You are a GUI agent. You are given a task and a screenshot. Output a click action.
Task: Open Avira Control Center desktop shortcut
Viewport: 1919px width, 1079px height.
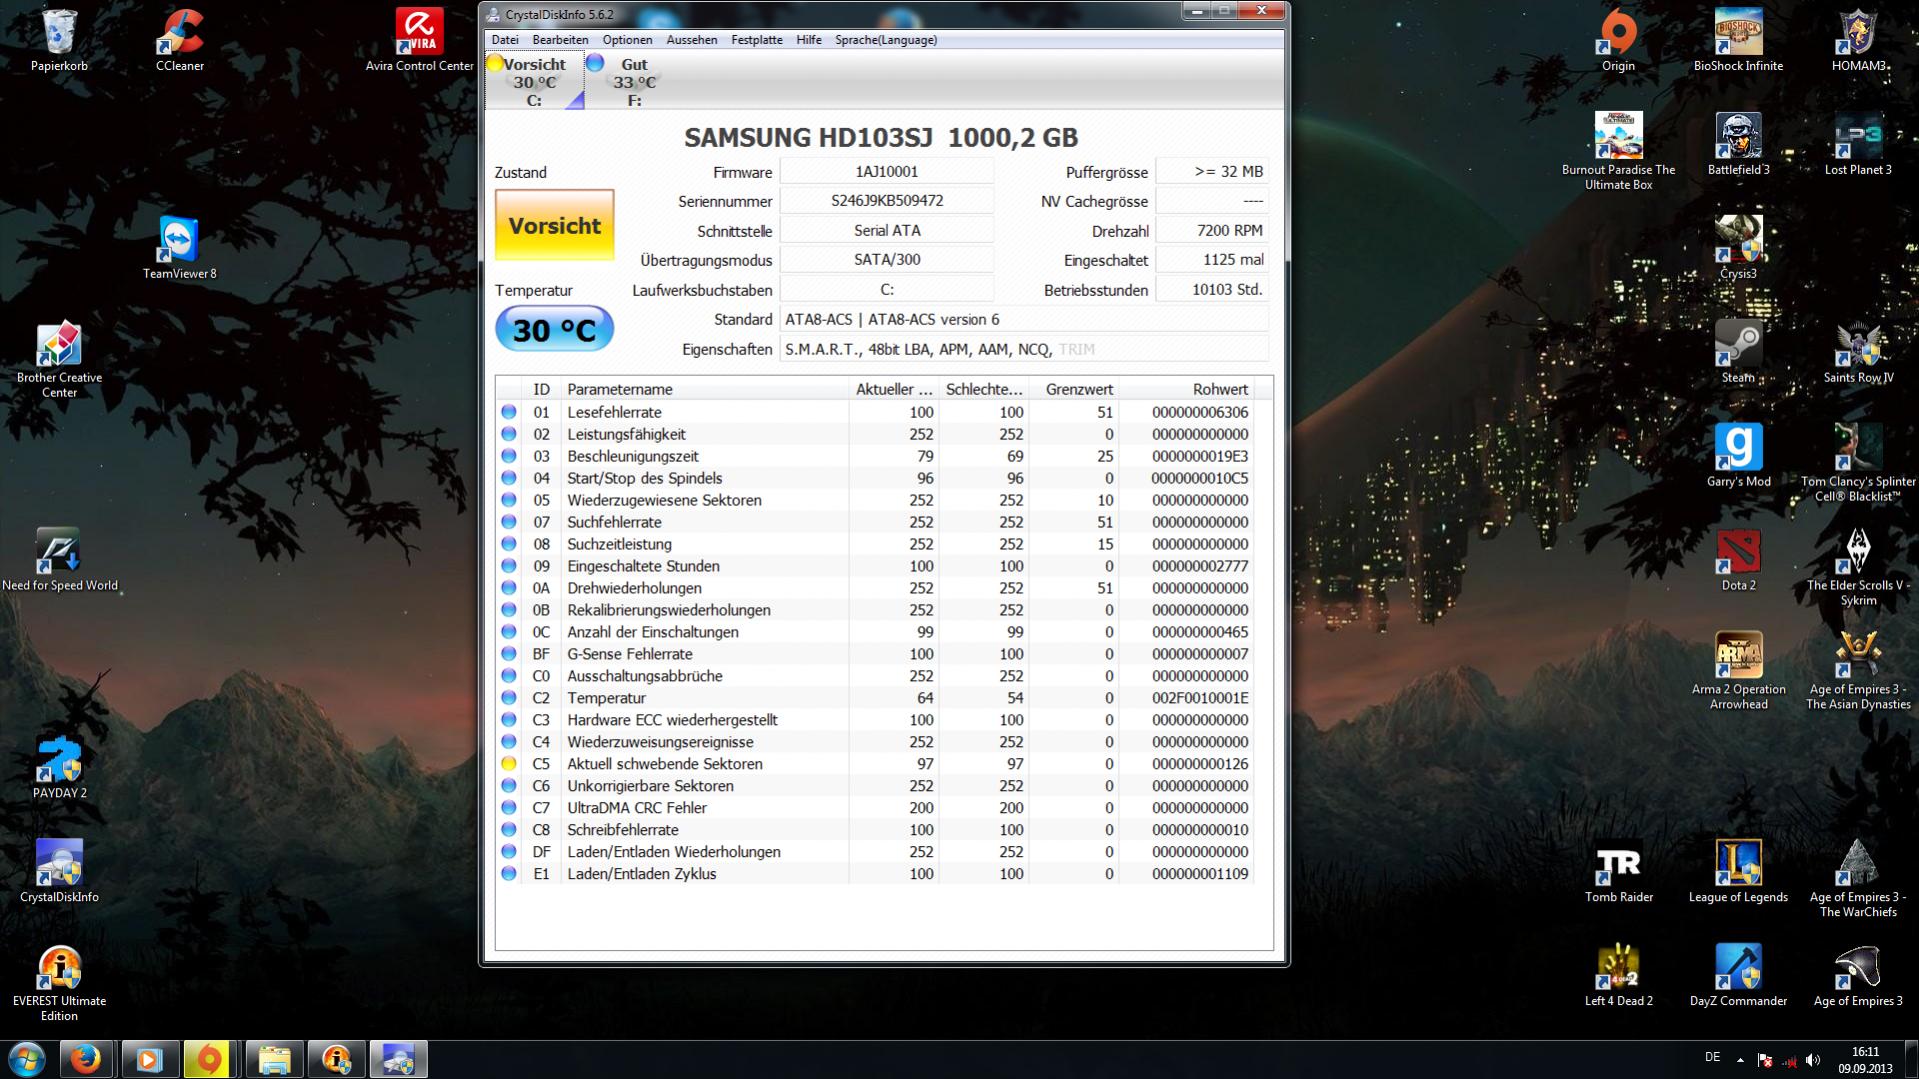point(419,40)
